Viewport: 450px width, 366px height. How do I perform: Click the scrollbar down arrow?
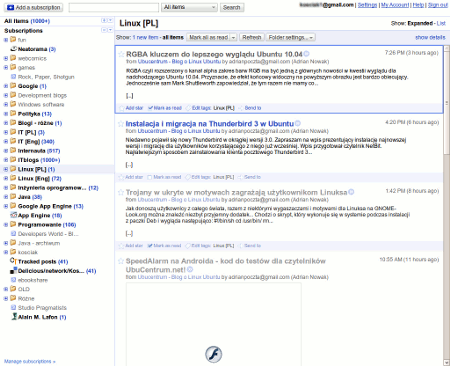[446, 362]
